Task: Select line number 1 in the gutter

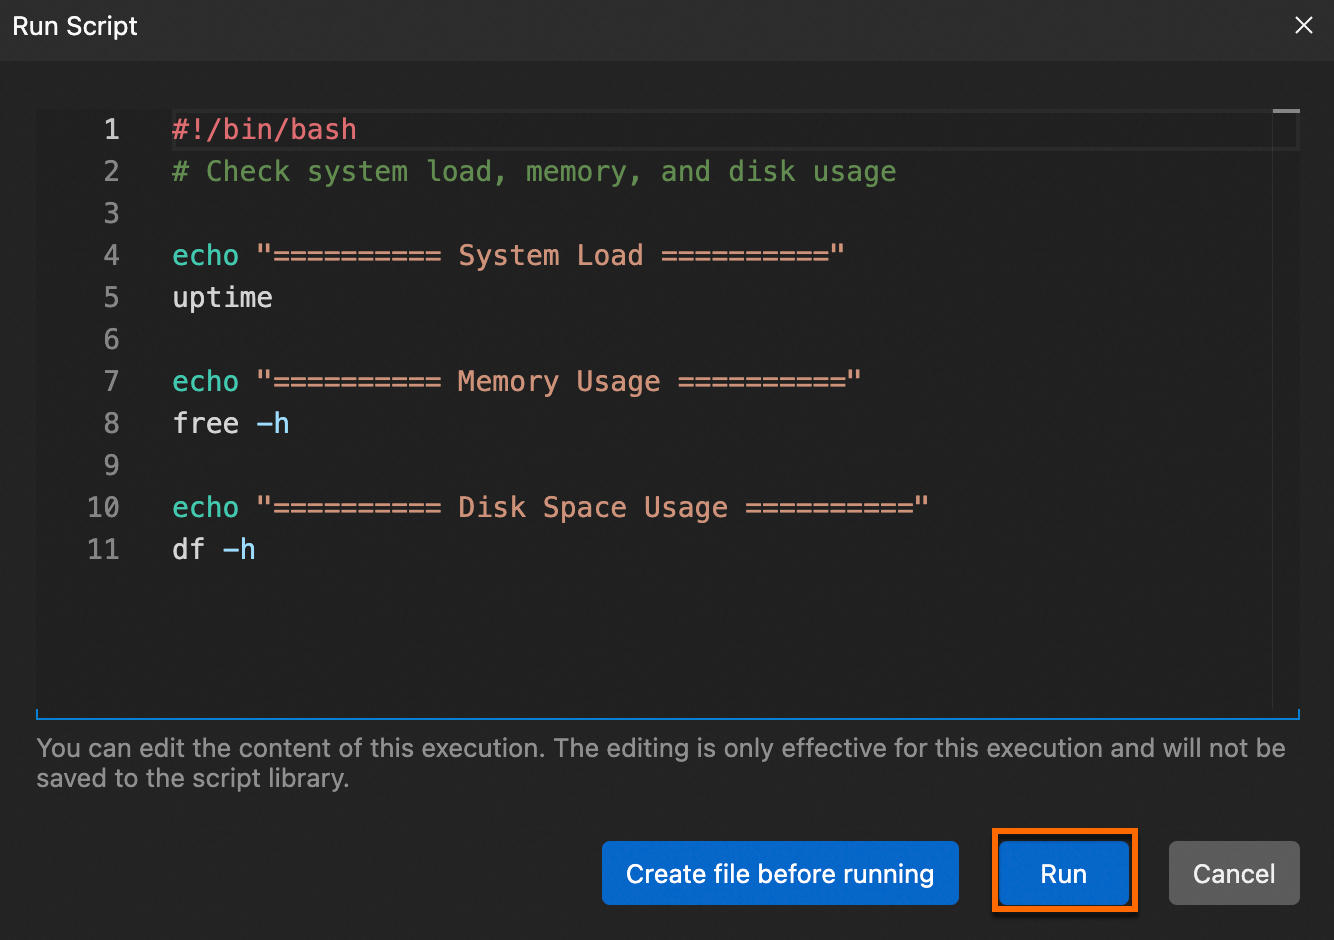Action: (x=111, y=130)
